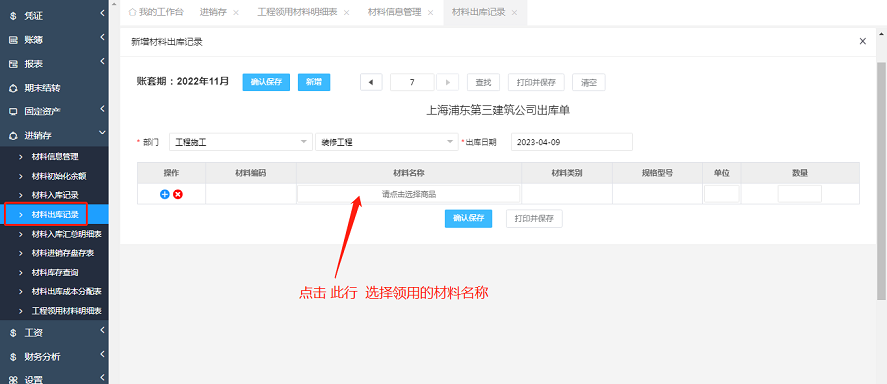Click the 单位 input field
The image size is (887, 384).
point(722,194)
